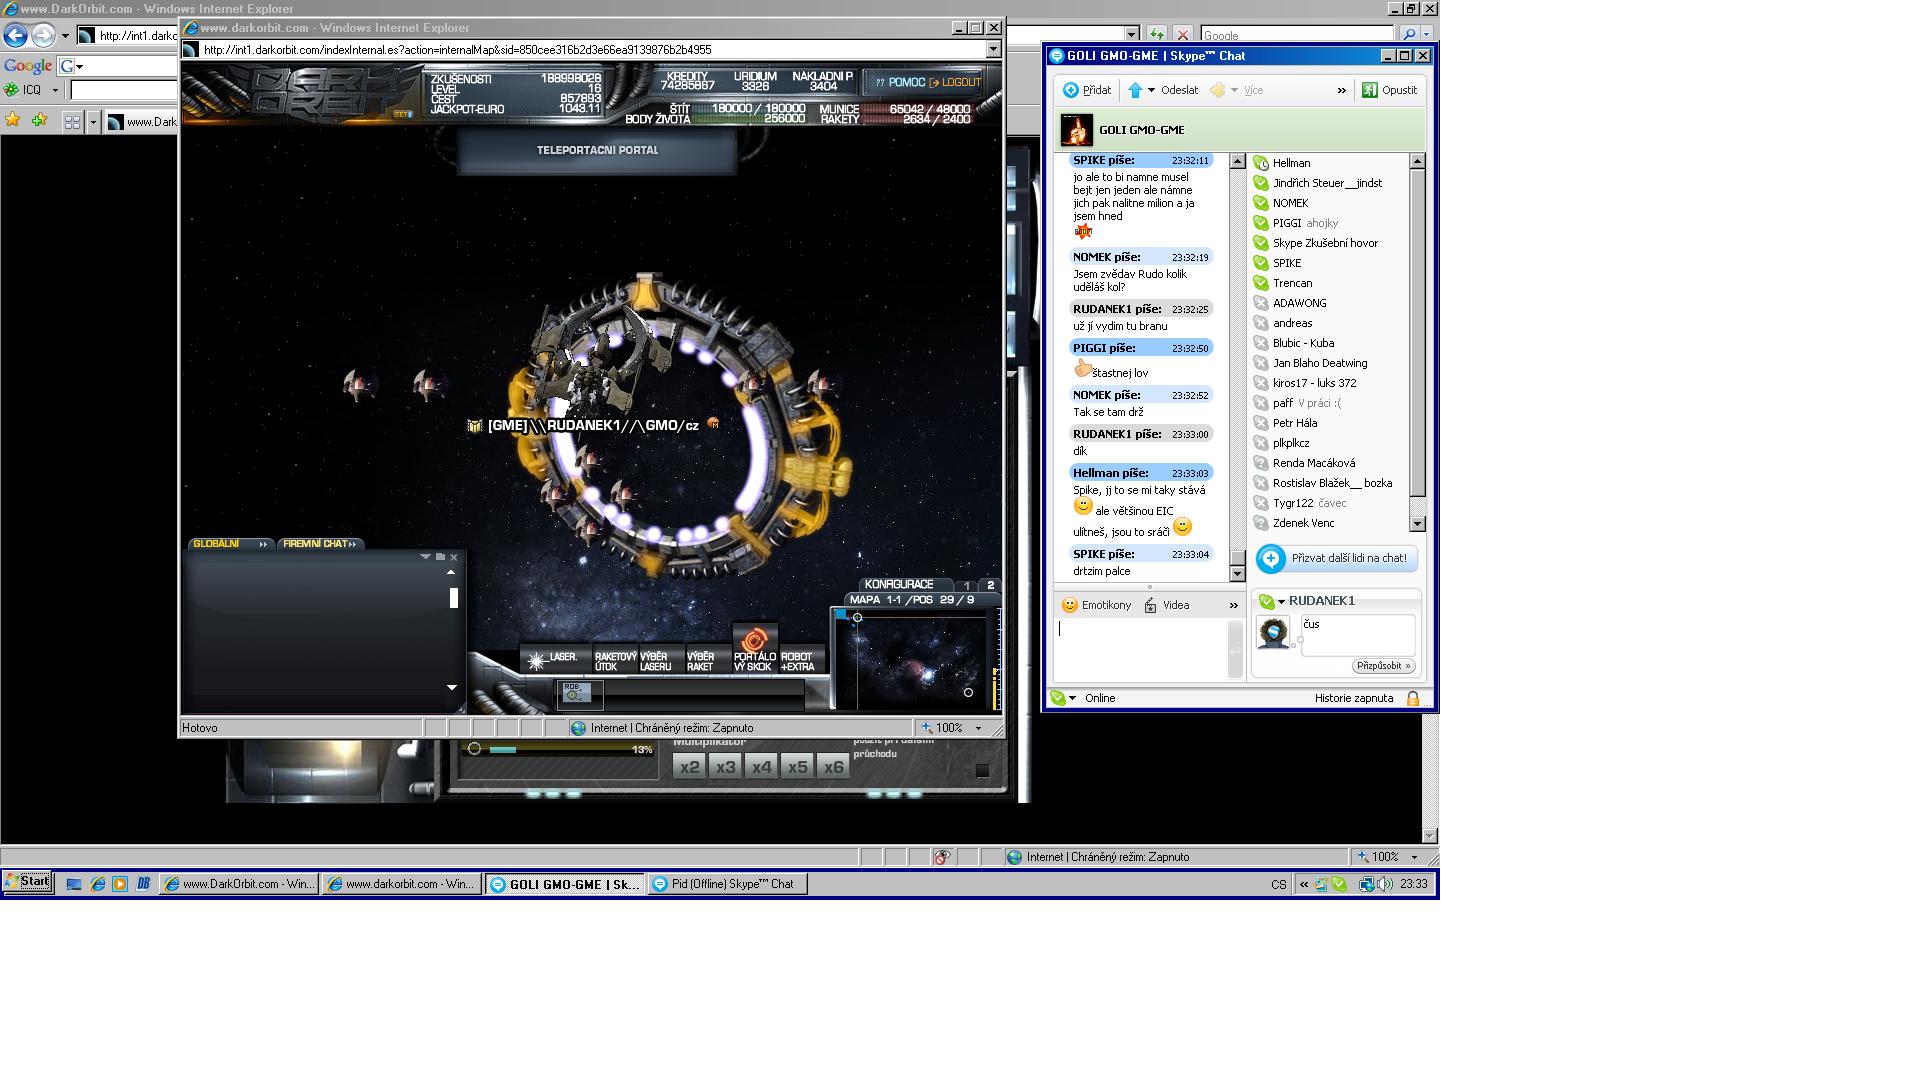Image resolution: width=1920 pixels, height=1090 pixels.
Task: Click Přidat add-contact icon in Skype
Action: click(x=1071, y=90)
